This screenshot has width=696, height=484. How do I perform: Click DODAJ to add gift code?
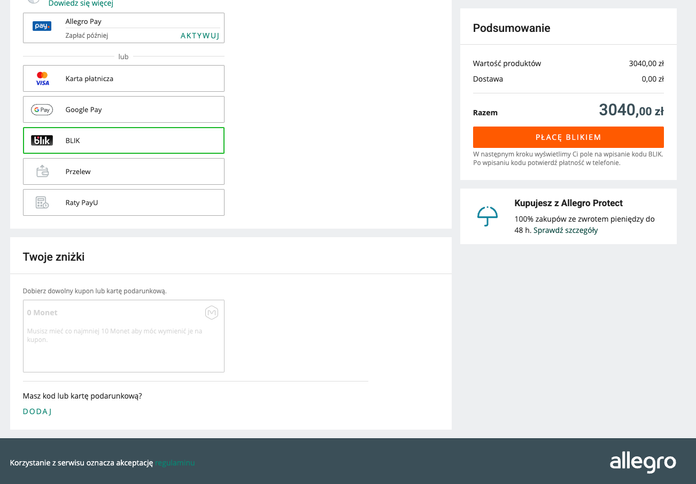[x=37, y=412]
